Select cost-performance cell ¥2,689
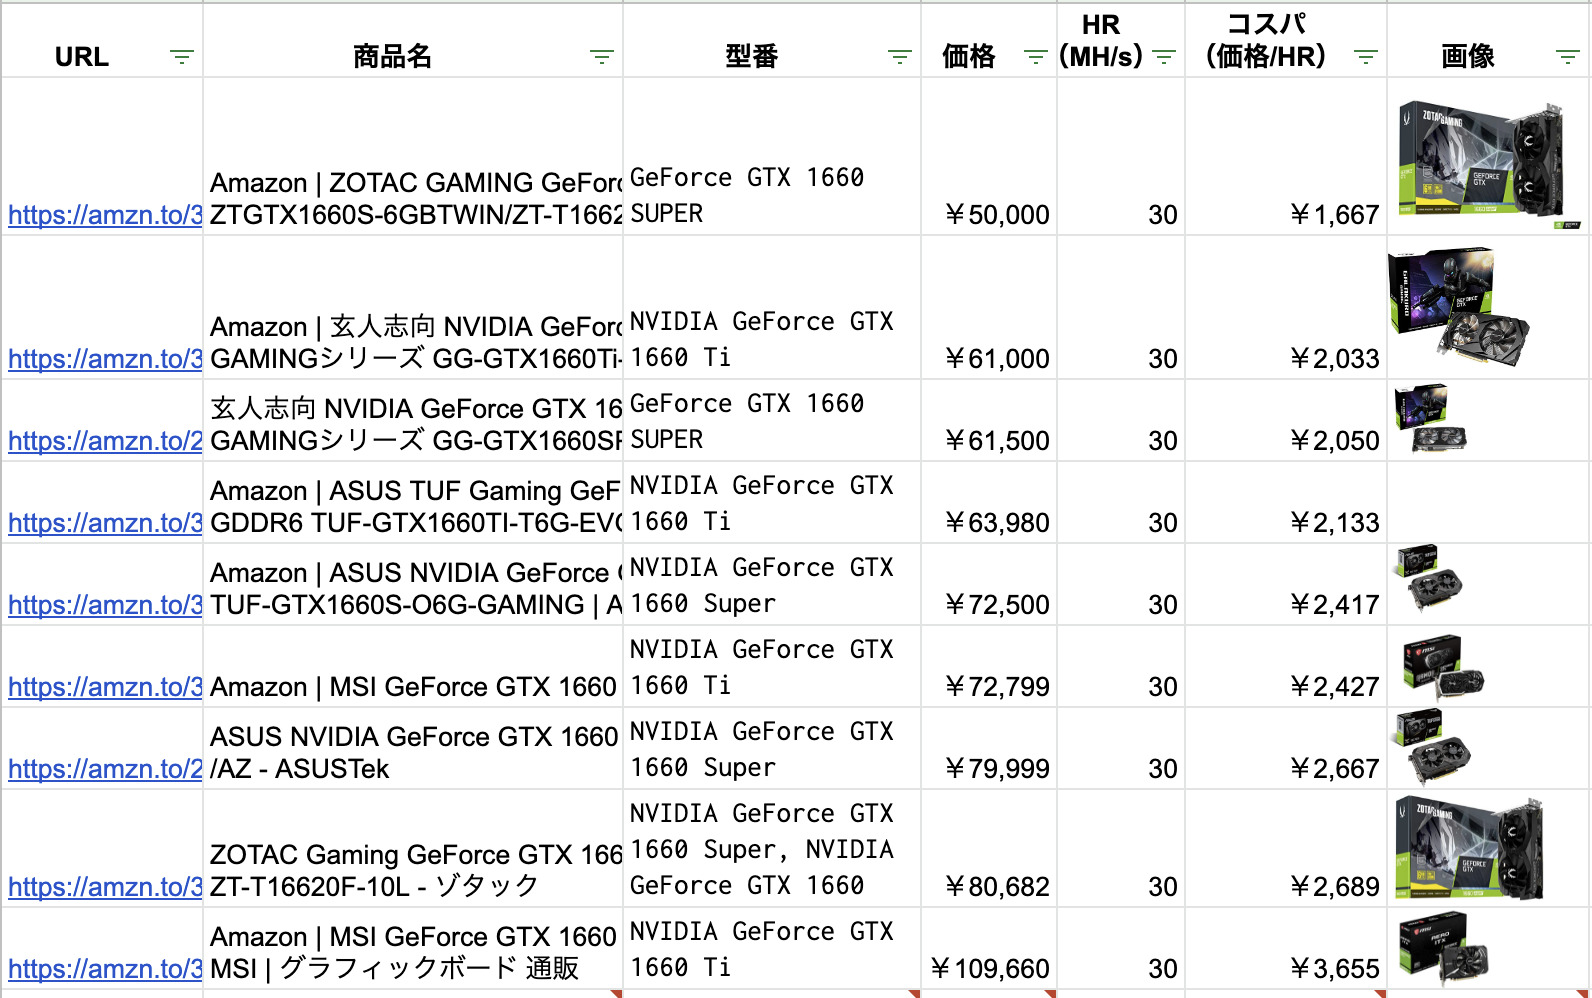This screenshot has width=1592, height=998. pos(1286,849)
